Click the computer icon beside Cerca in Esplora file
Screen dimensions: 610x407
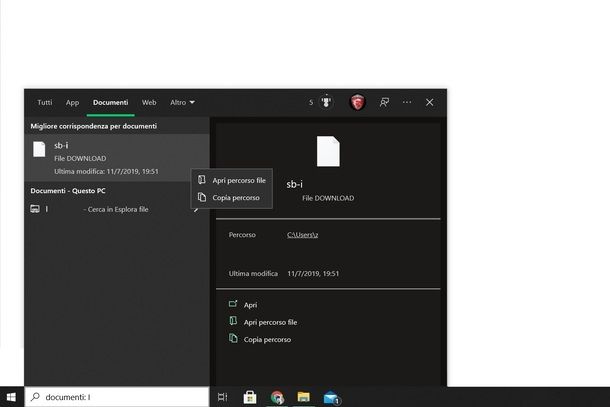[x=35, y=209]
